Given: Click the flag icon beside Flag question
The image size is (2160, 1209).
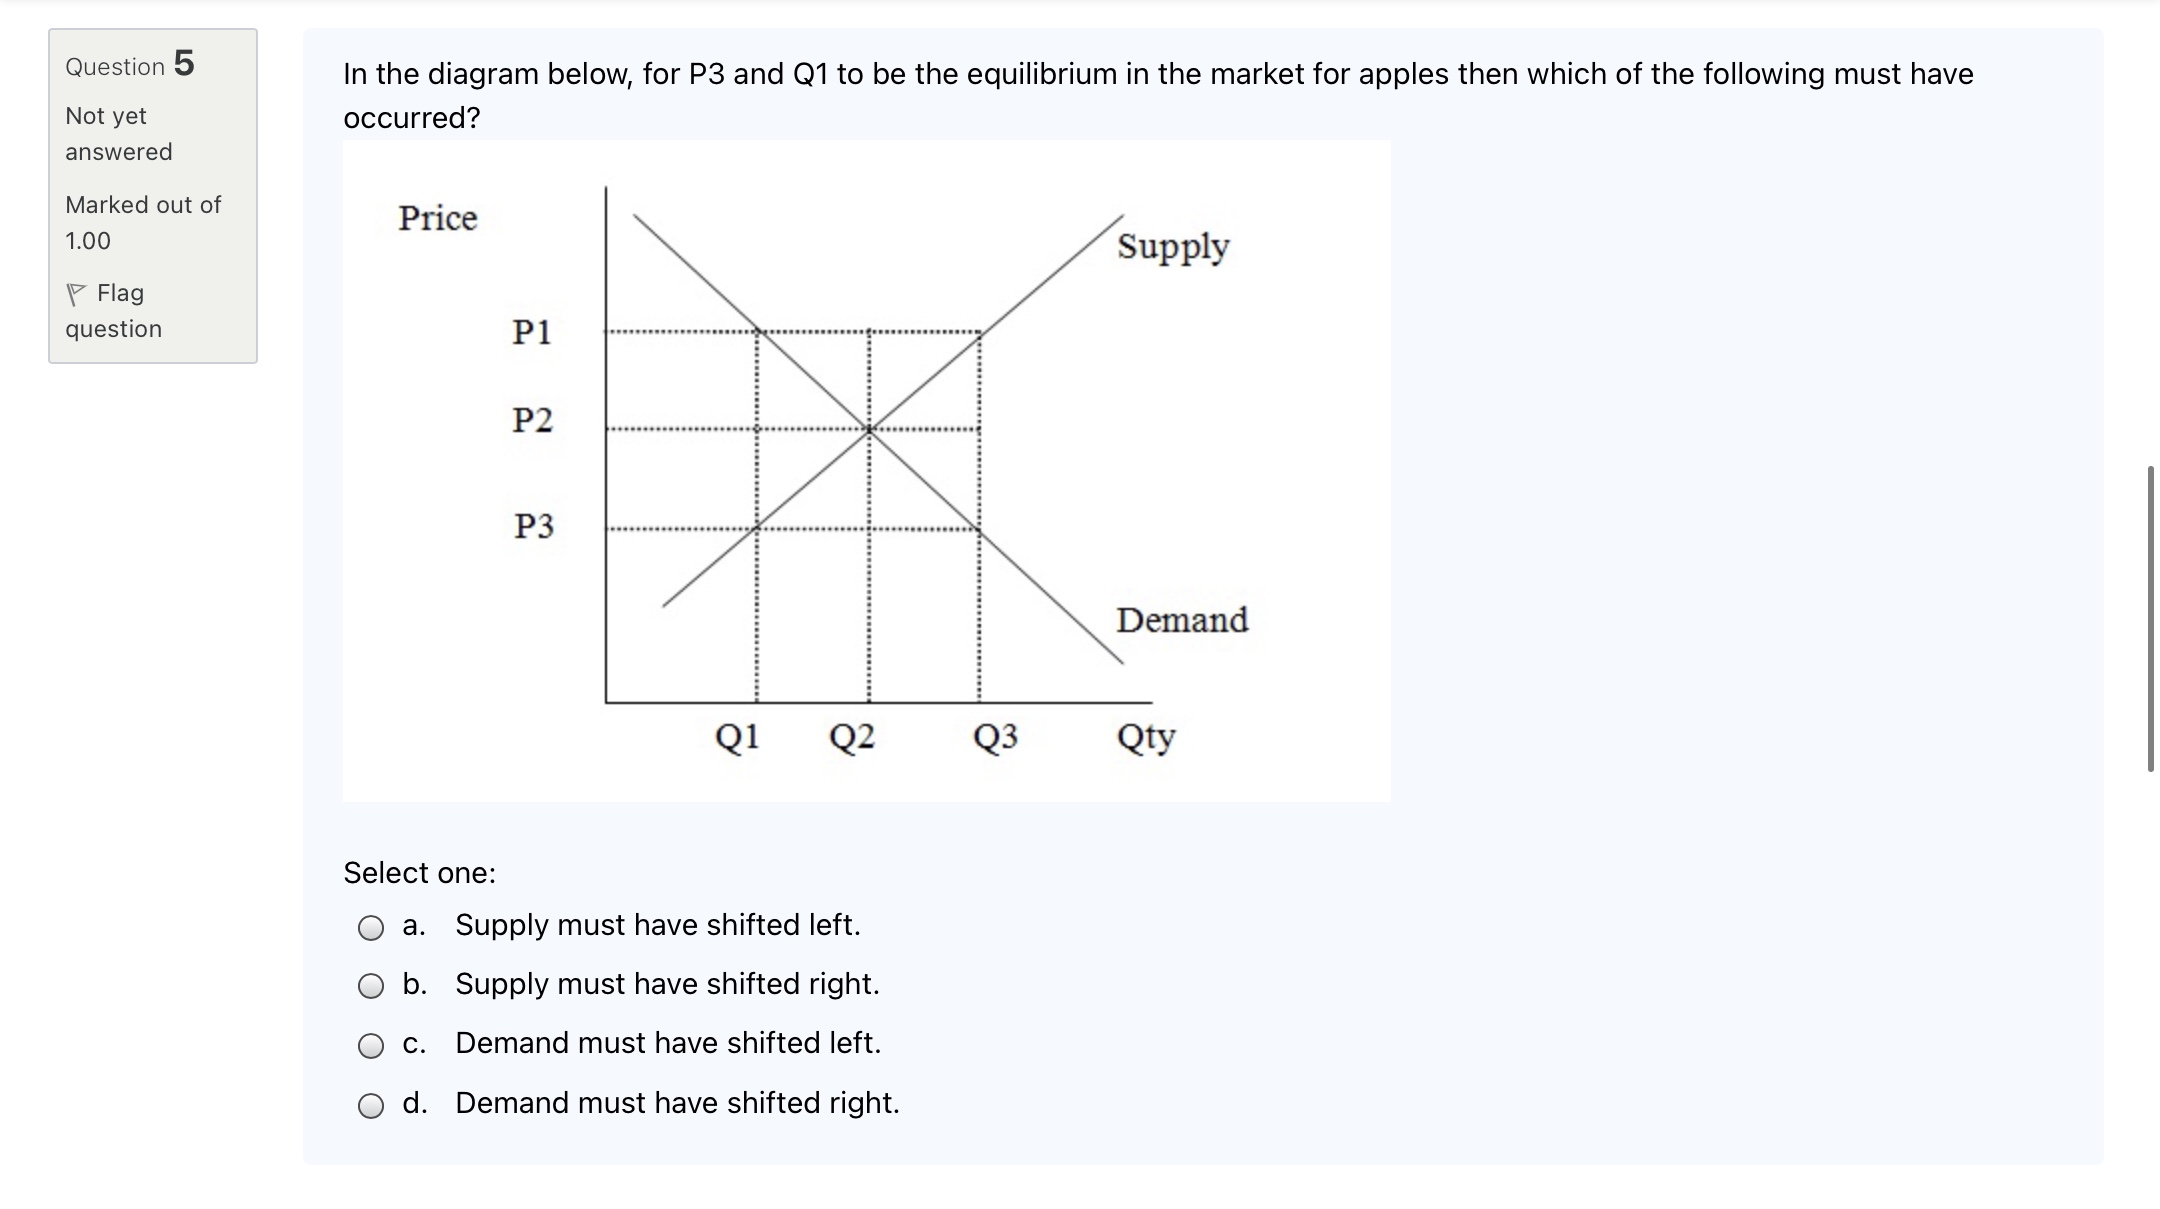Looking at the screenshot, I should click(x=78, y=292).
